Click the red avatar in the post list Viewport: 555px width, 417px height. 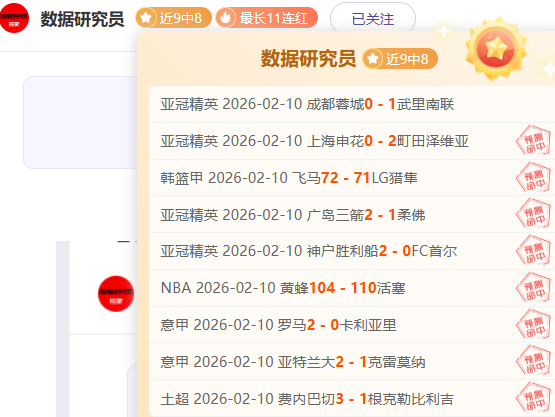coord(116,294)
